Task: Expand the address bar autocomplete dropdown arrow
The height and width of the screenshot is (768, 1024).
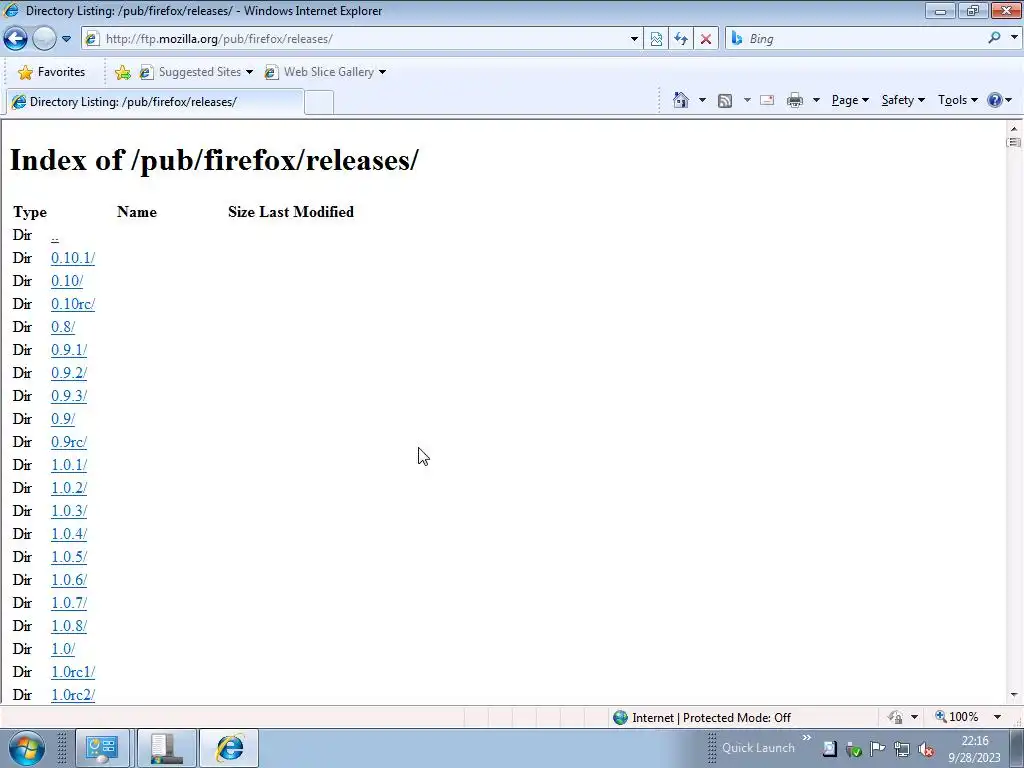Action: [634, 39]
